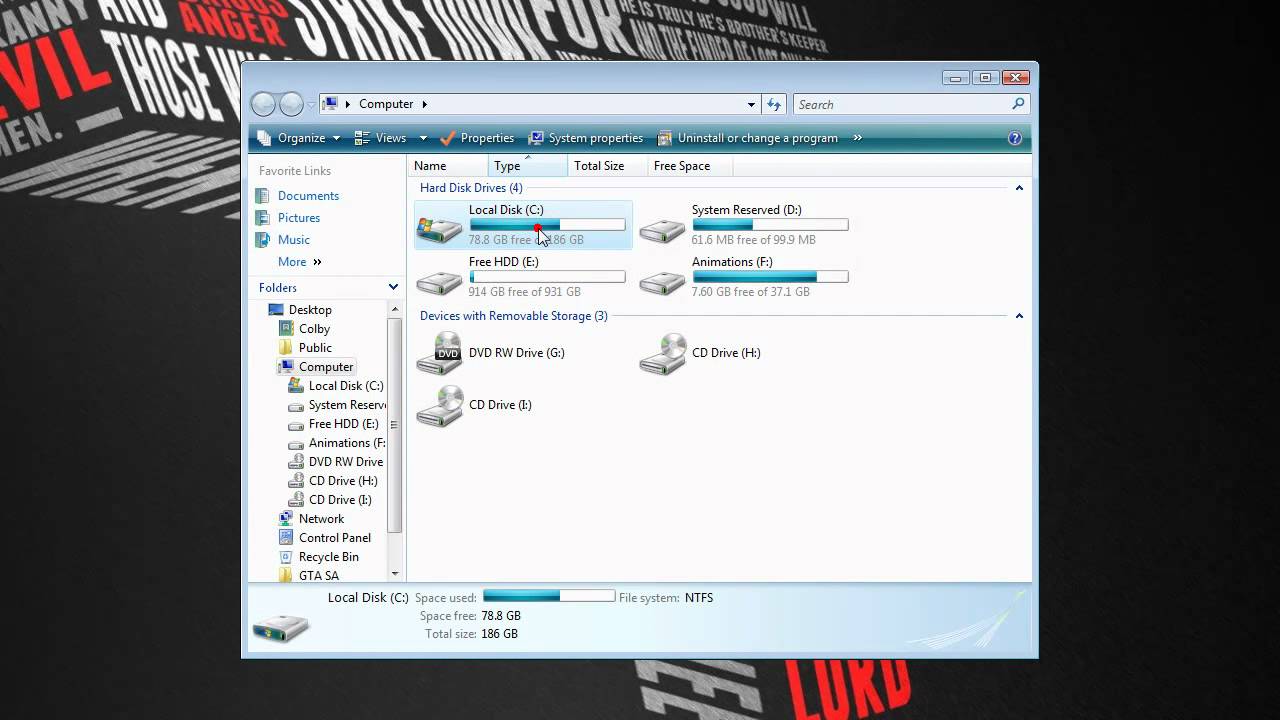
Task: Select the System Reserved (D:) drive icon
Action: 662,229
